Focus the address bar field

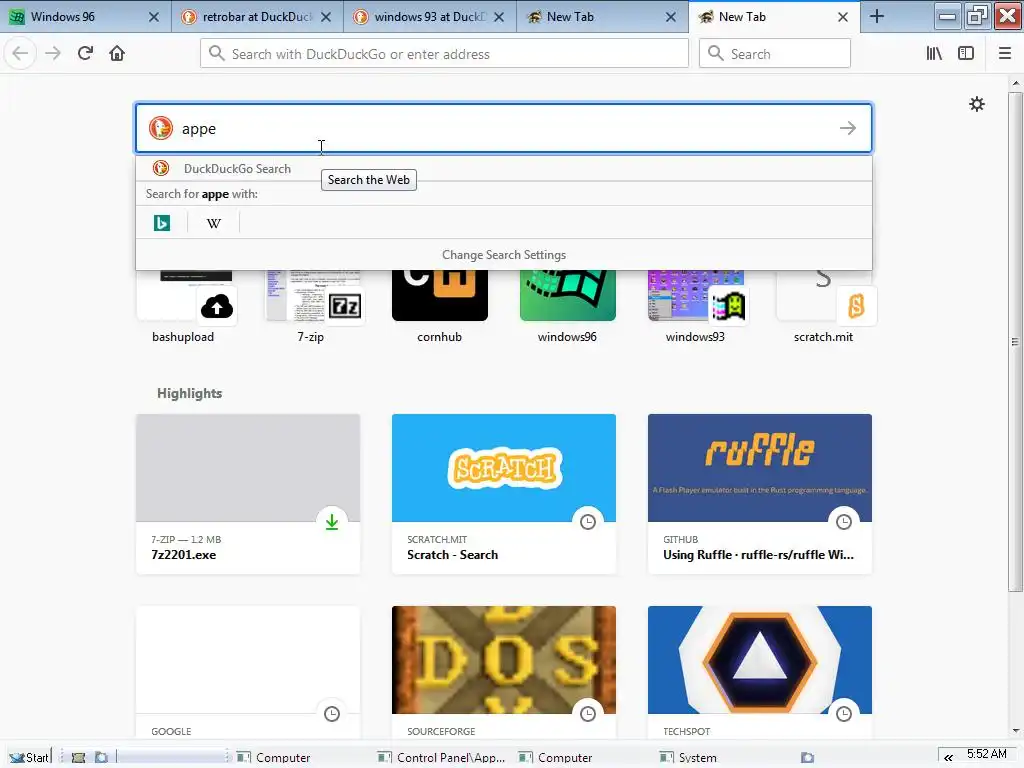pyautogui.click(x=444, y=54)
